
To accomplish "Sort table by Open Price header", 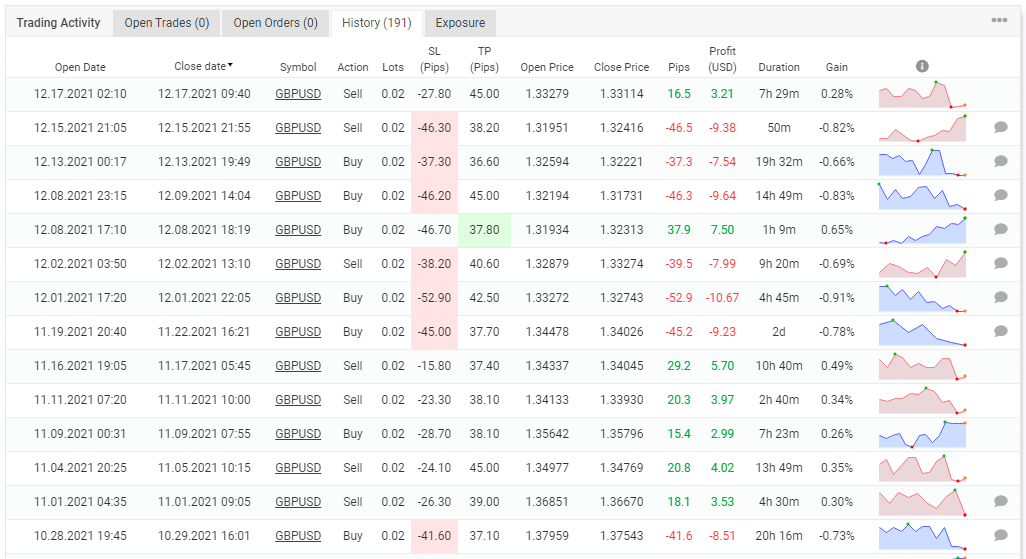I will (x=547, y=67).
